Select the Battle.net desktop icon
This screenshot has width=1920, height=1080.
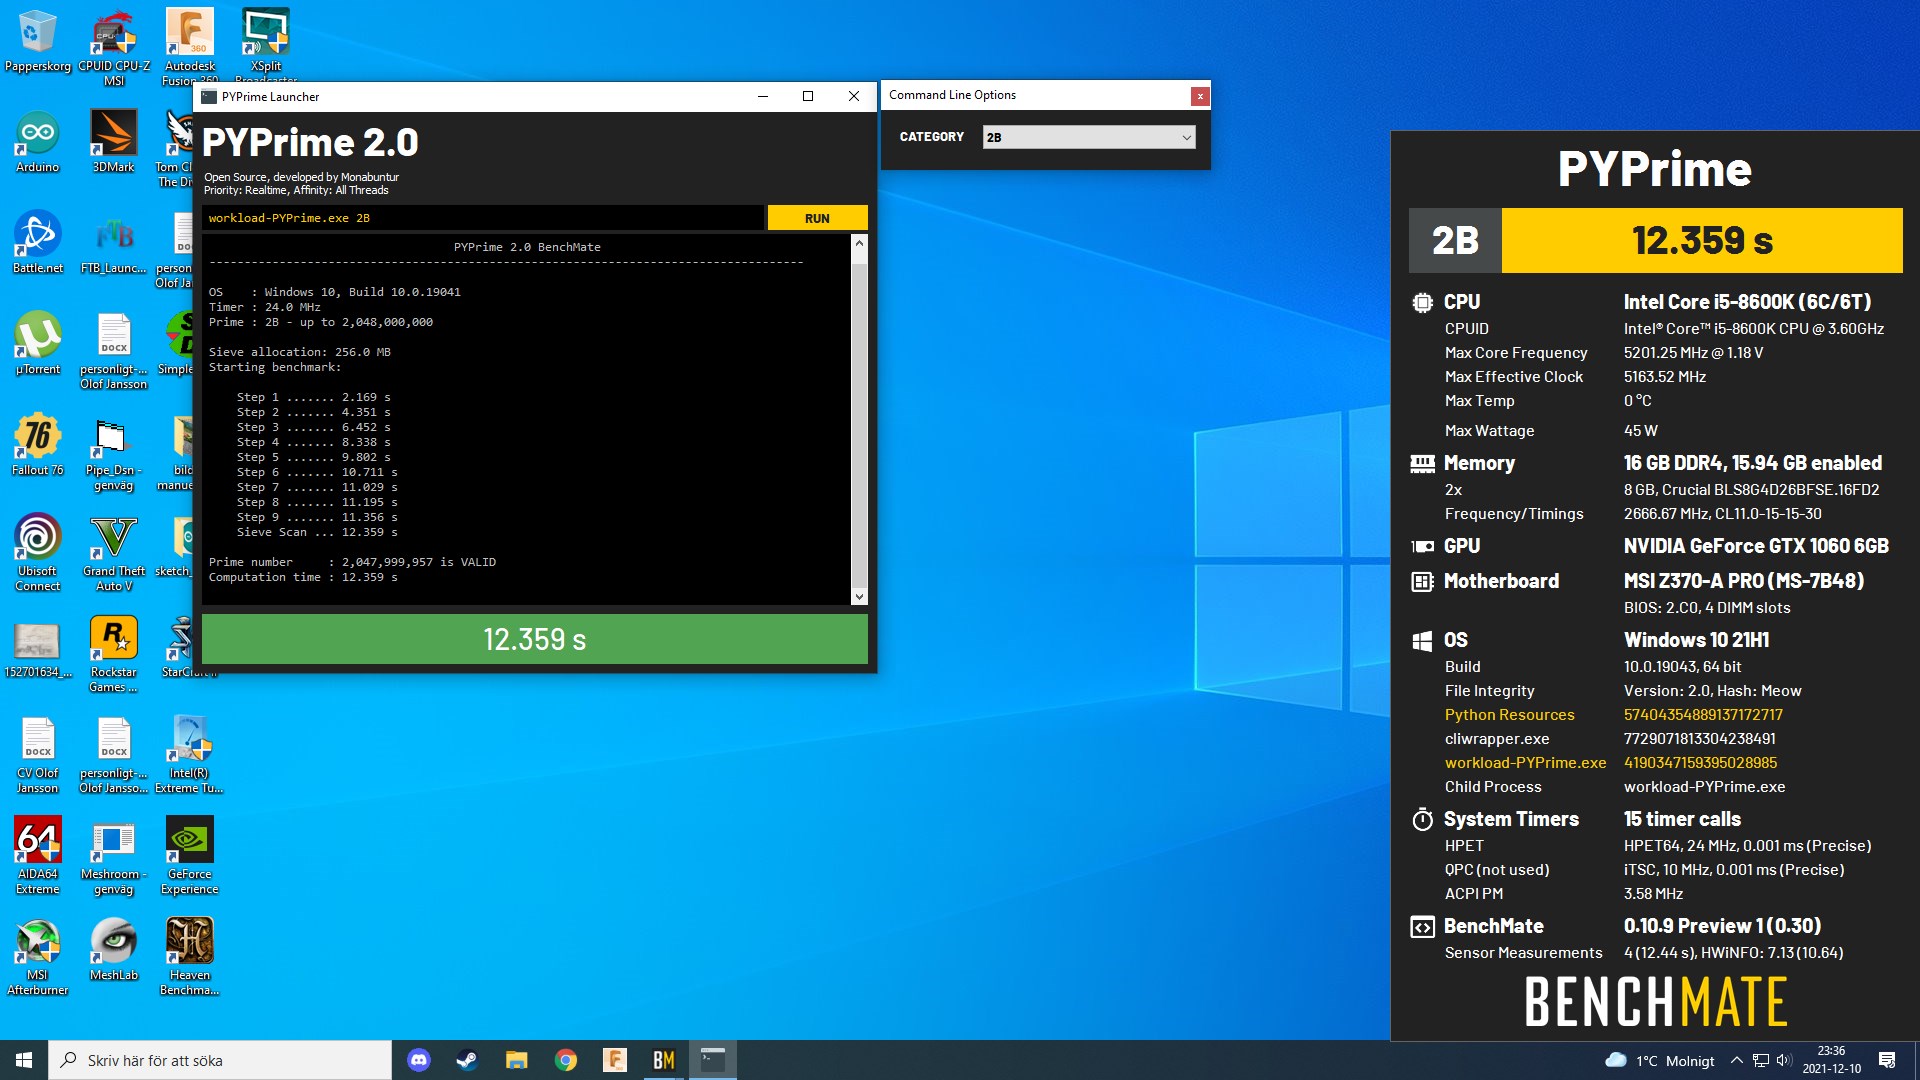[x=38, y=243]
